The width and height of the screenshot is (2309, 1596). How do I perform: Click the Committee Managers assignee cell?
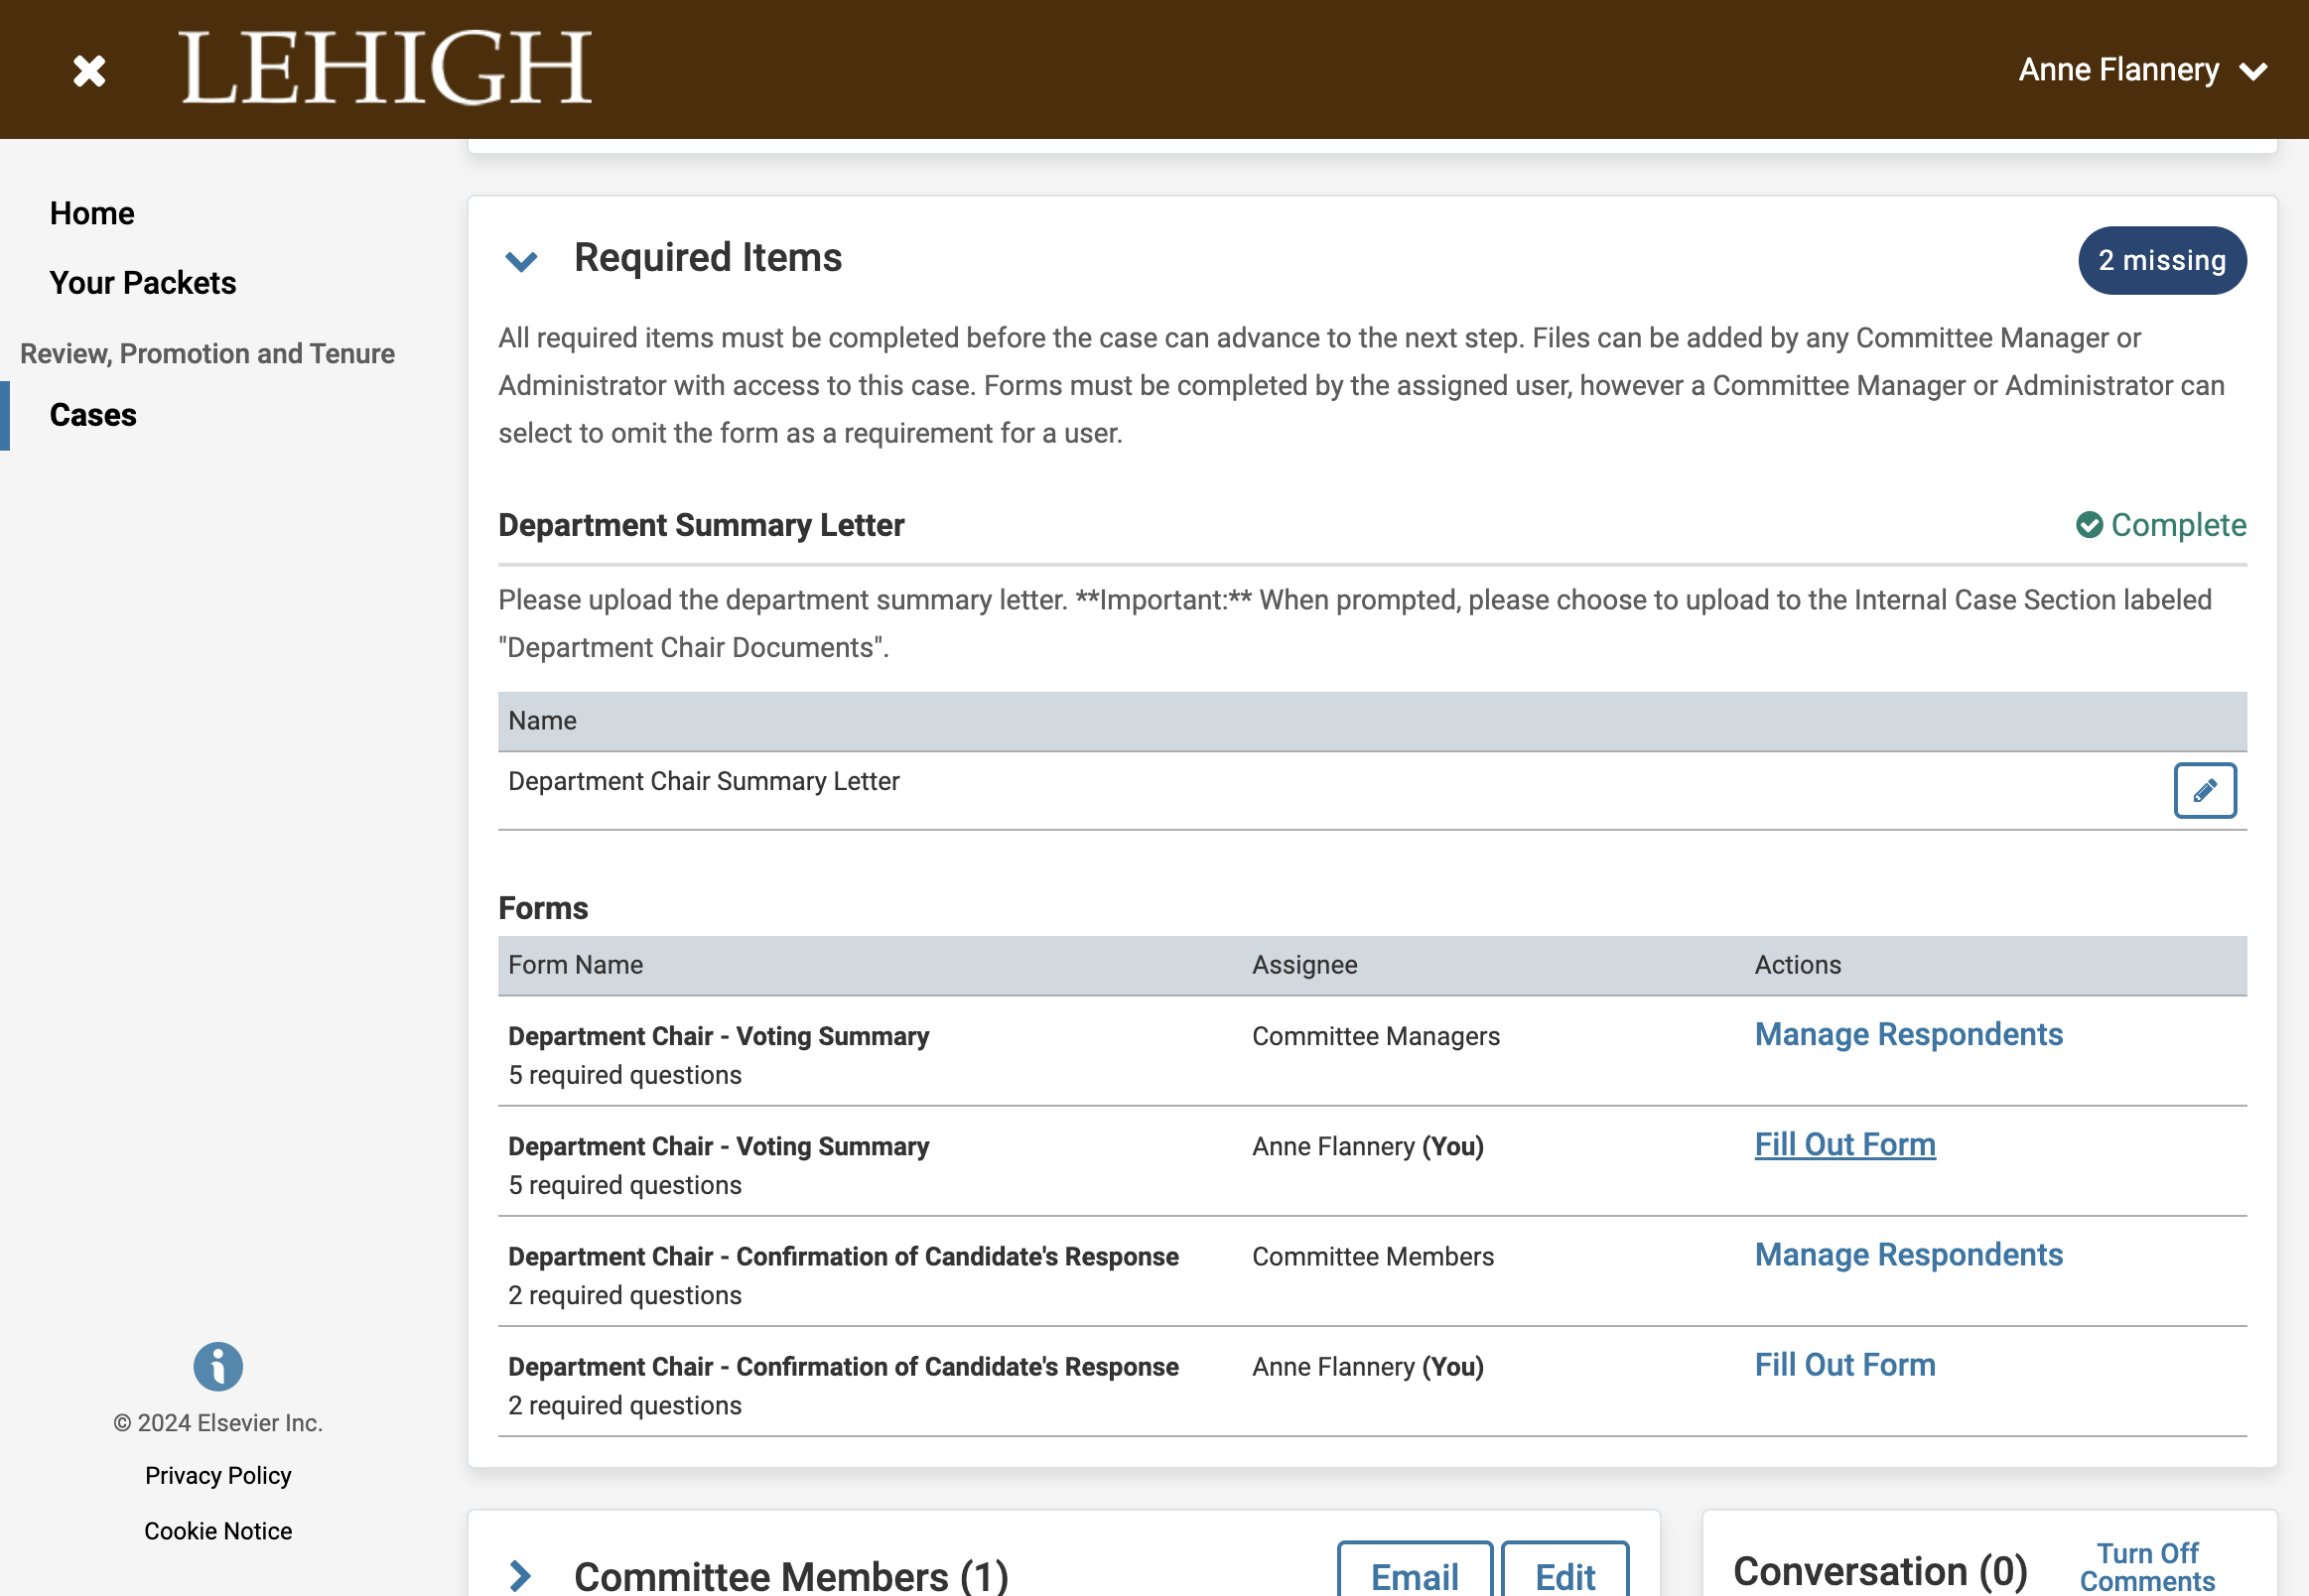pos(1375,1036)
